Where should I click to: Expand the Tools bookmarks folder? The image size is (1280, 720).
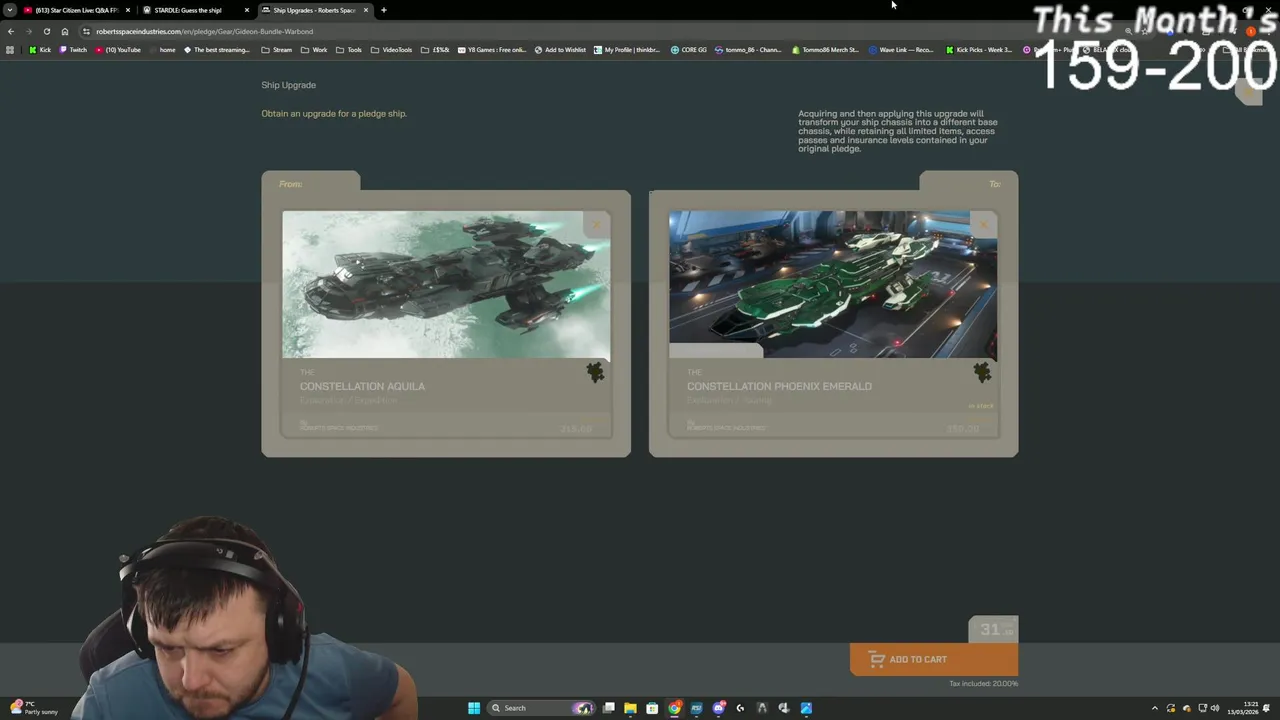pyautogui.click(x=349, y=49)
